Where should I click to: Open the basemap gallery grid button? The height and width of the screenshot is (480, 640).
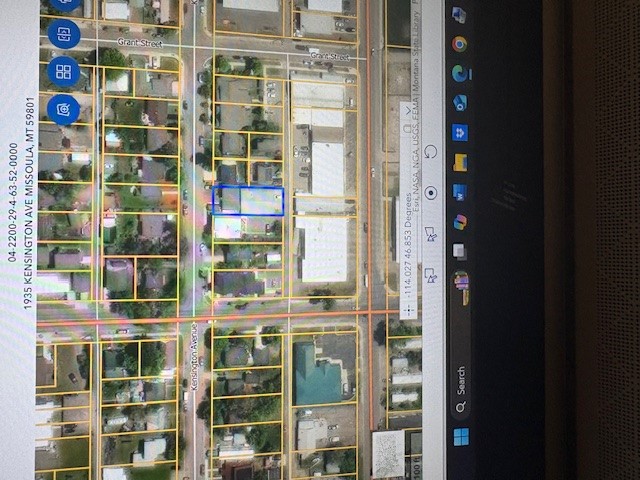tap(63, 71)
